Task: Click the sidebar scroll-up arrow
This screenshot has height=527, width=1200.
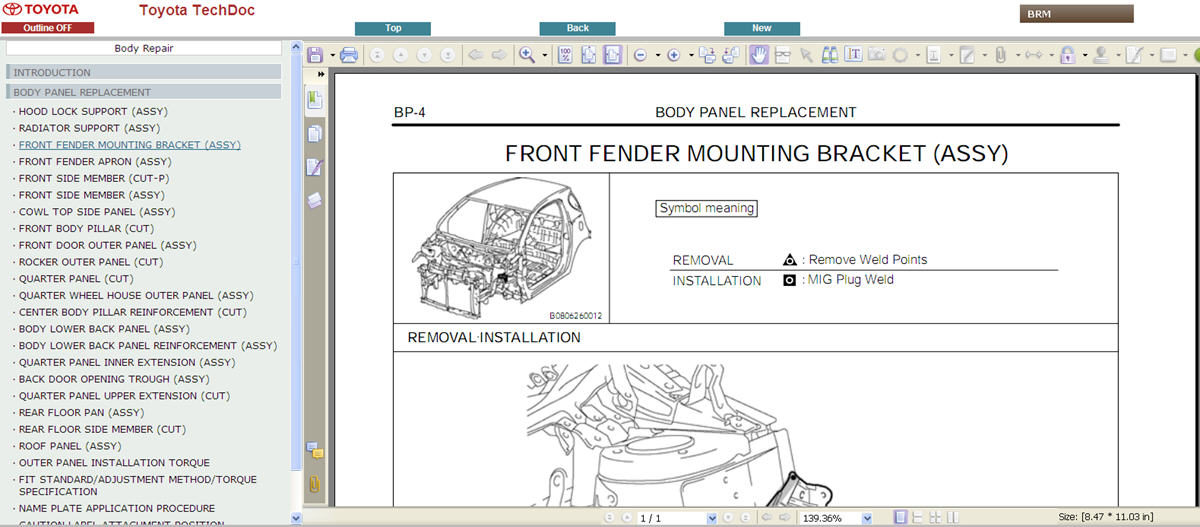Action: [295, 46]
